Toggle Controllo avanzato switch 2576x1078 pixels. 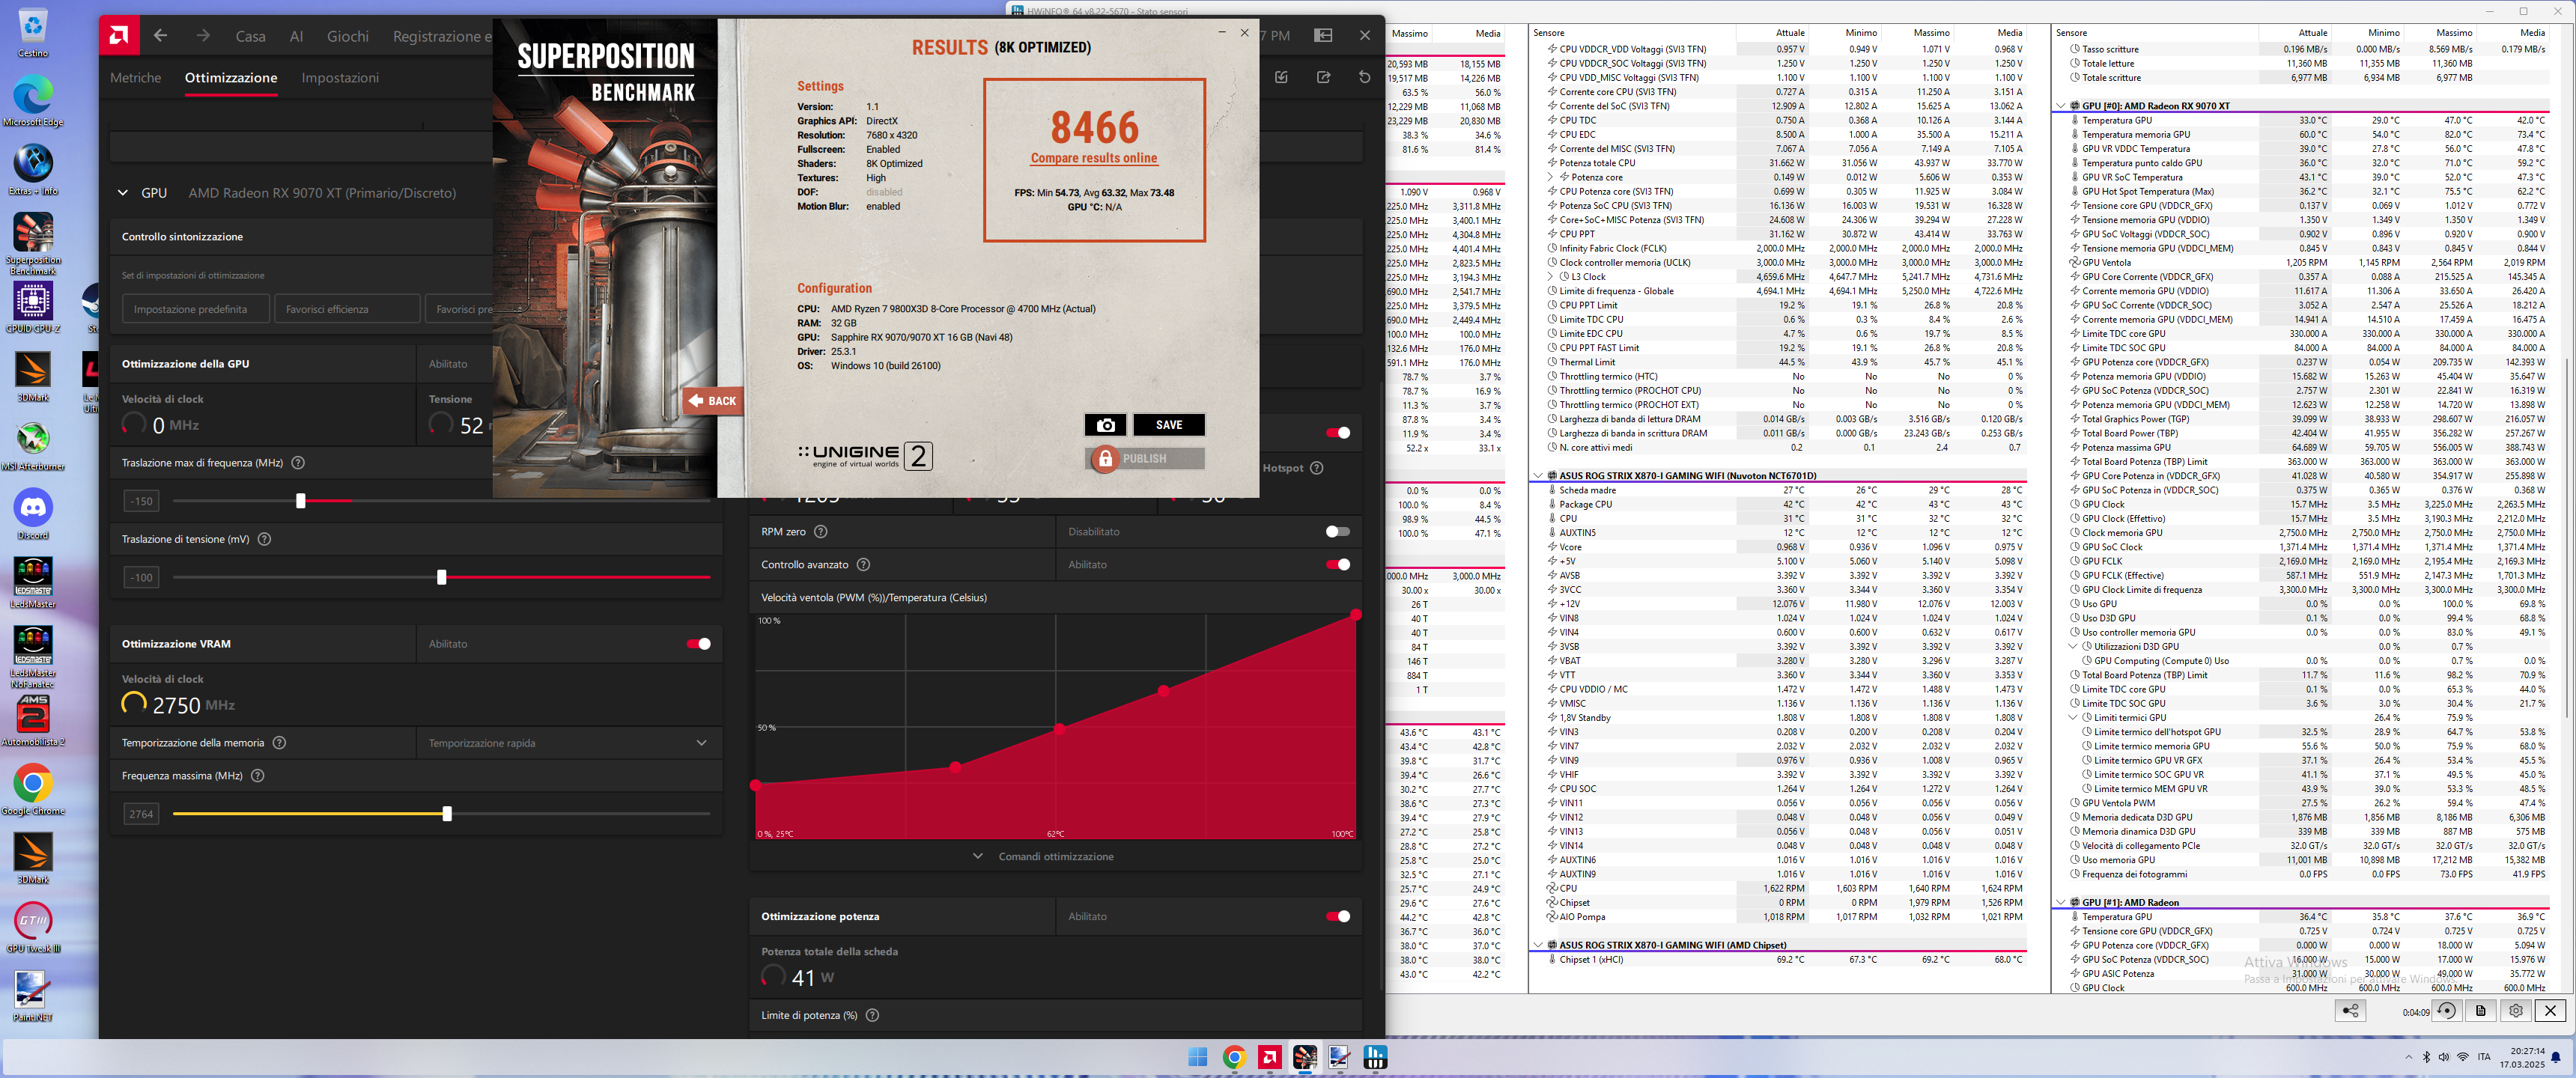(1338, 565)
